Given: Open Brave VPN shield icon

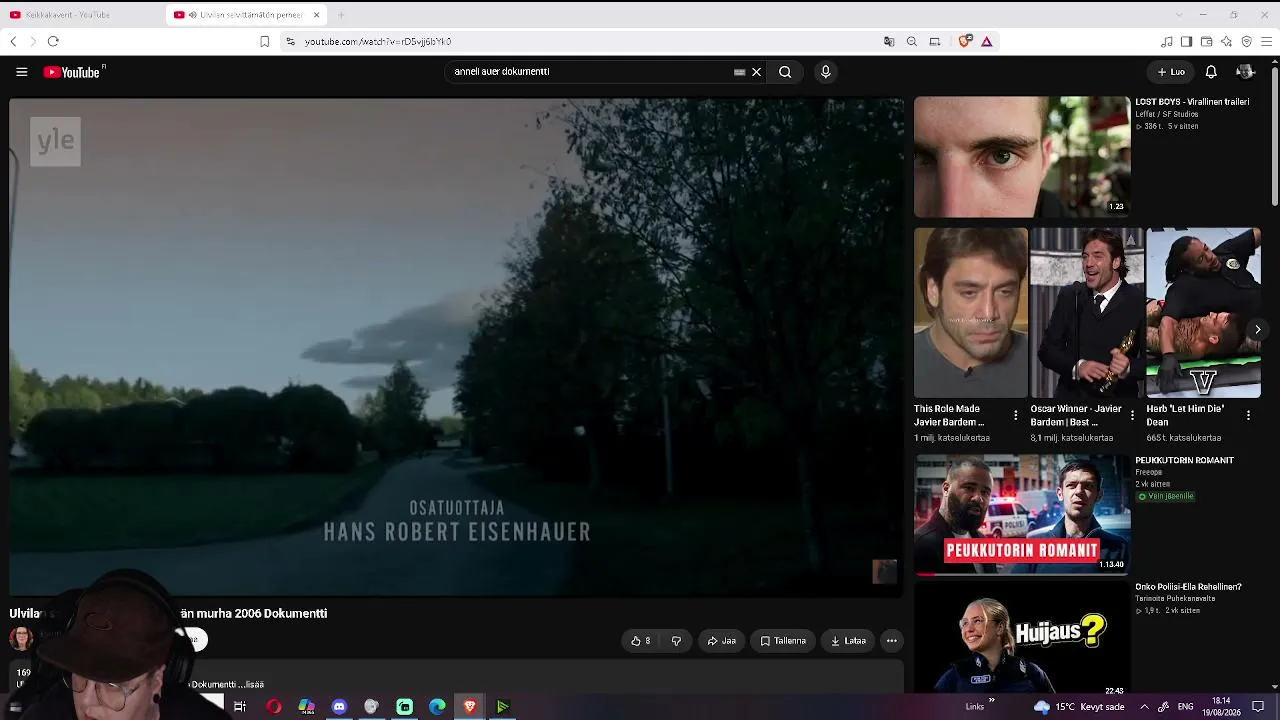Looking at the screenshot, I should [1247, 41].
